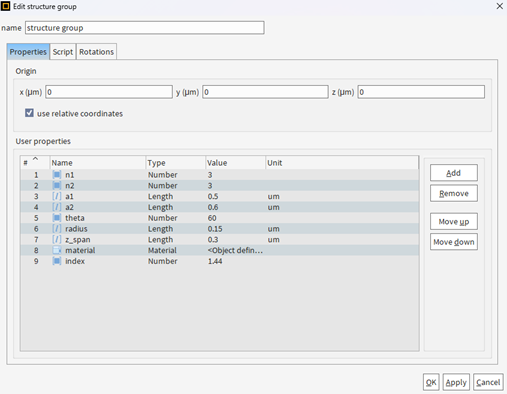The height and width of the screenshot is (394, 507).
Task: Click the value 1.44 of index
Action: coord(215,261)
